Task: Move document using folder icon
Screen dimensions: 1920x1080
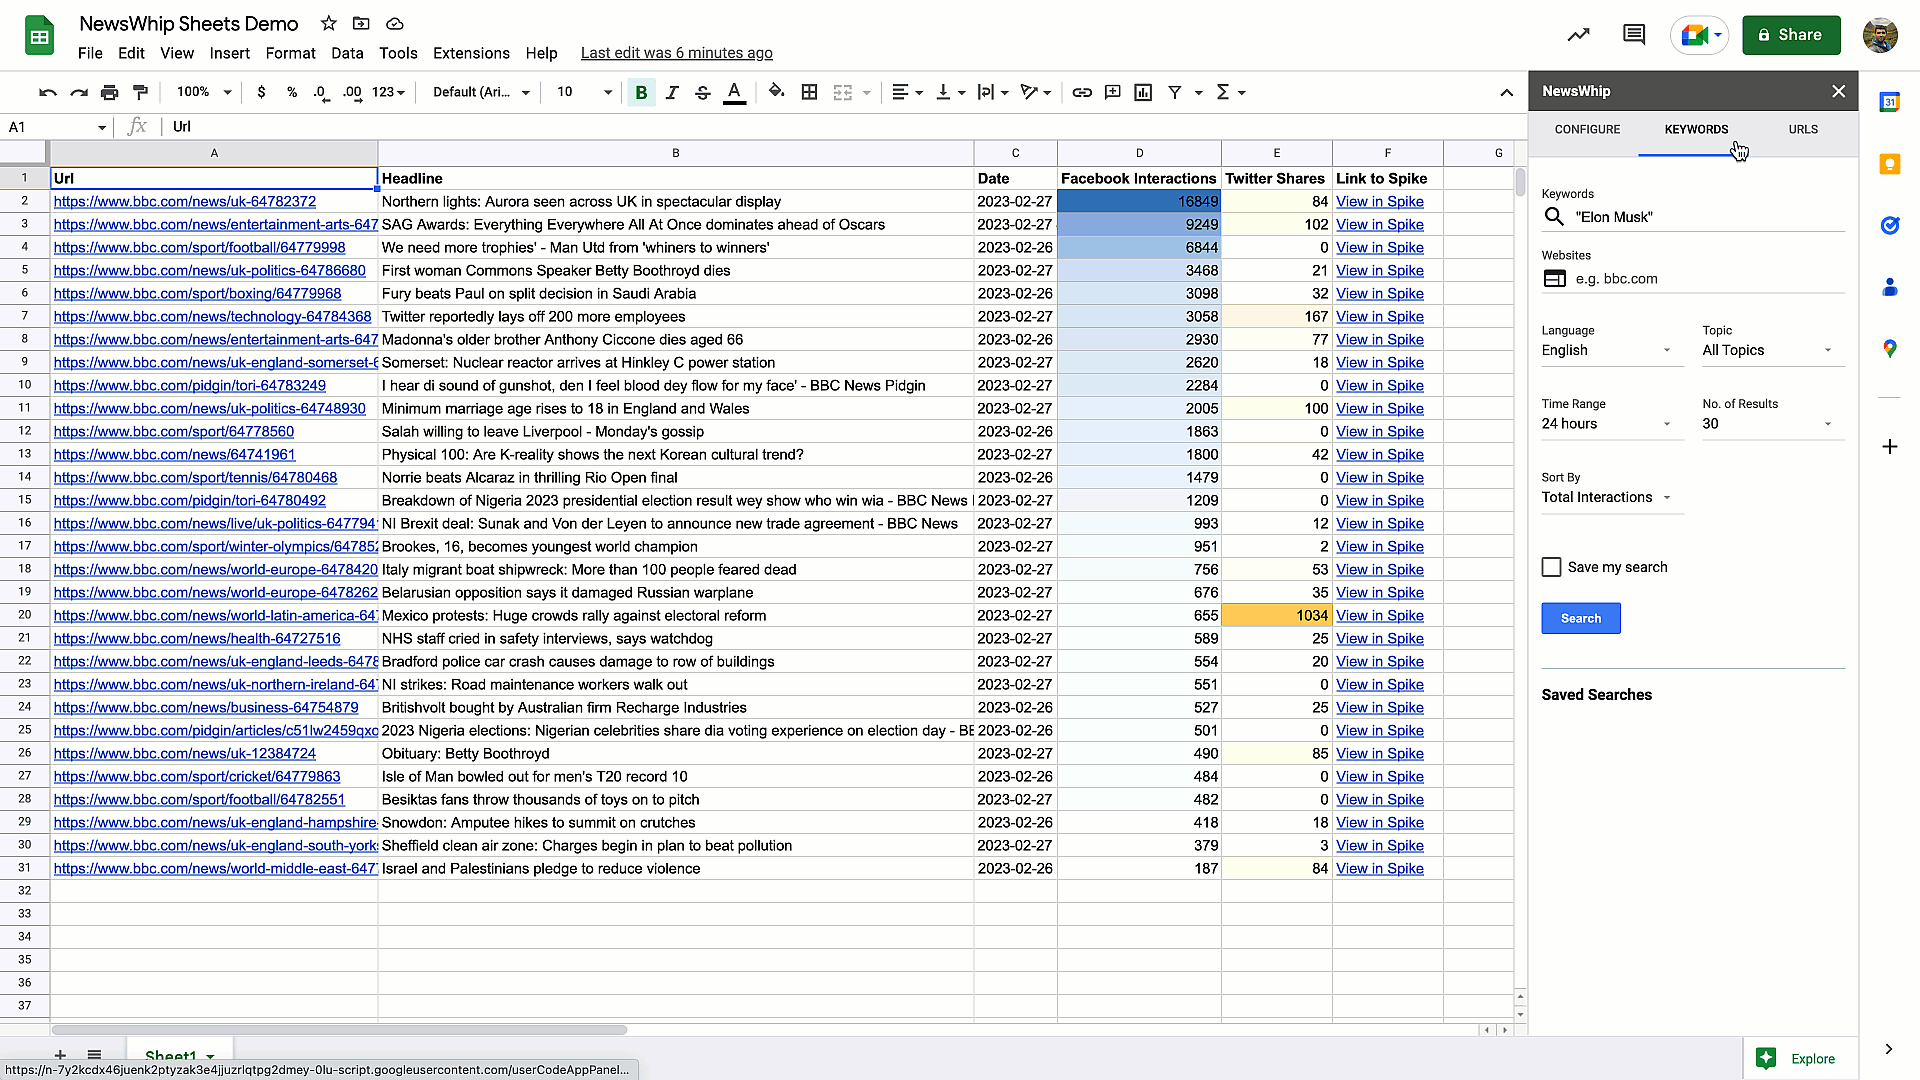Action: pos(361,23)
